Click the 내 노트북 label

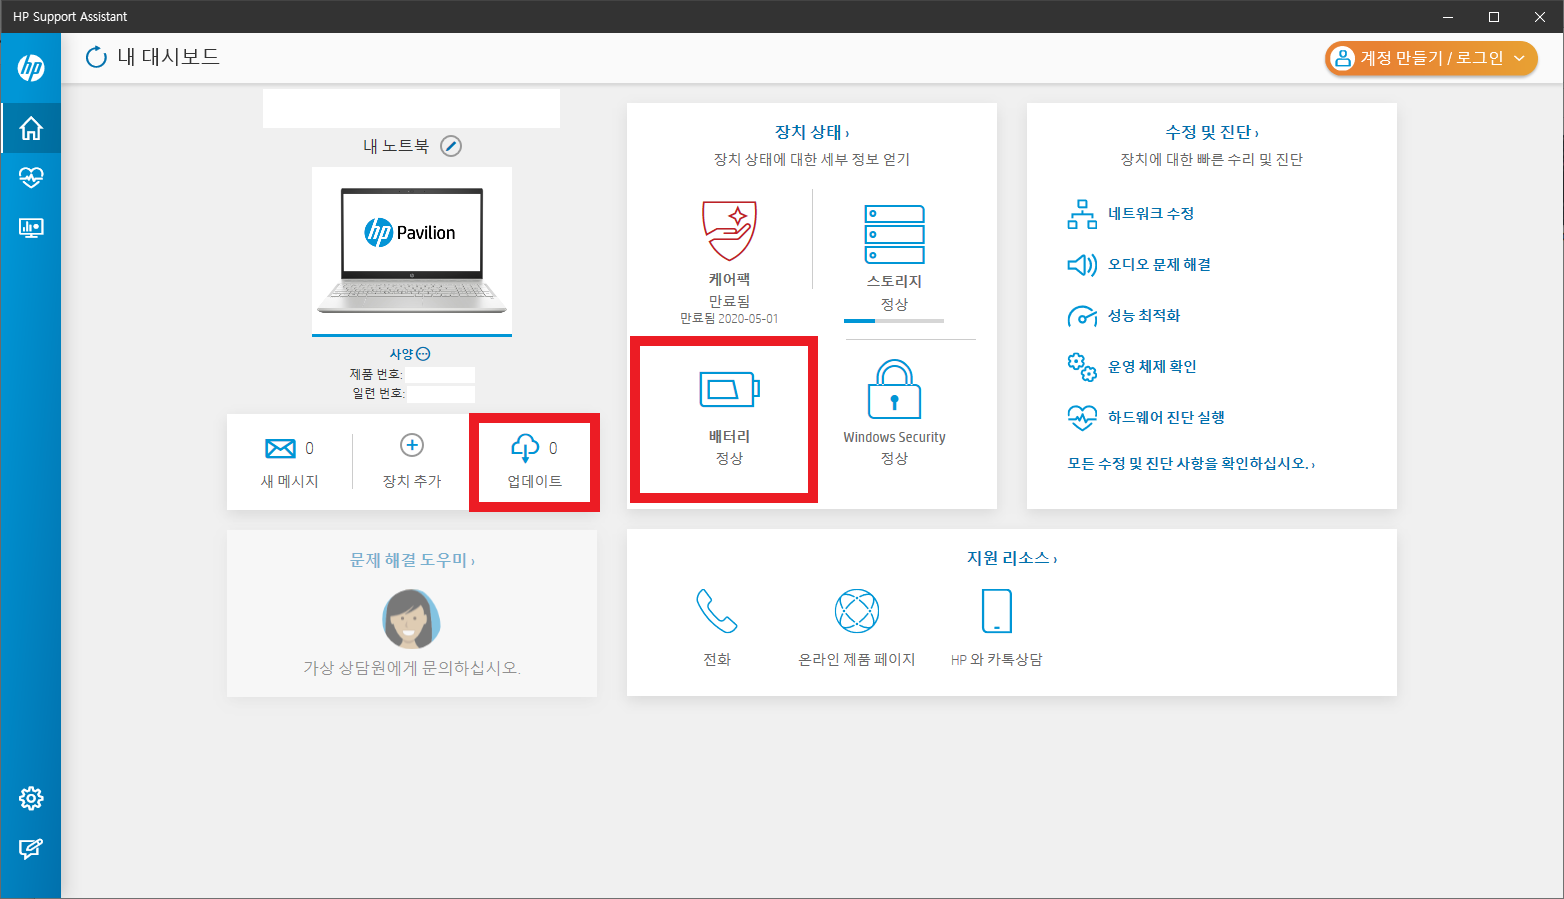[x=396, y=146]
